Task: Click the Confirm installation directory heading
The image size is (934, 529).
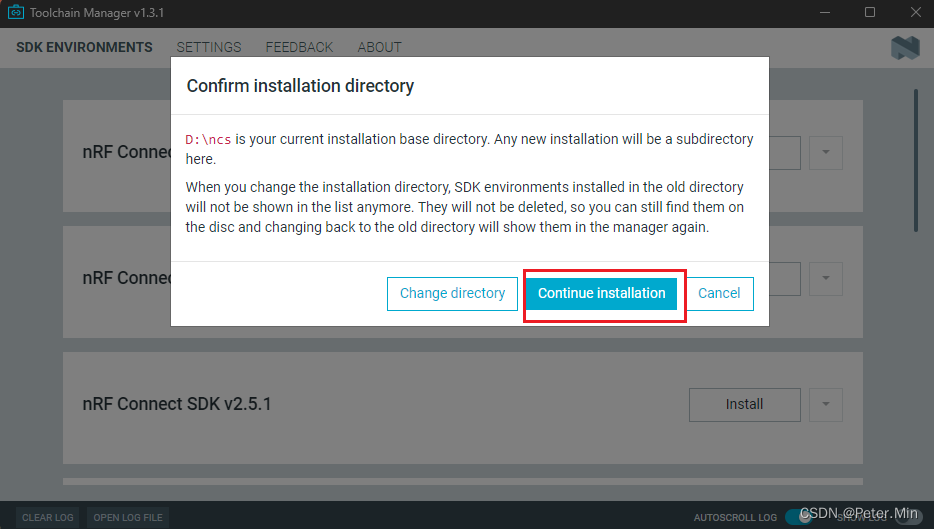Action: click(x=300, y=86)
